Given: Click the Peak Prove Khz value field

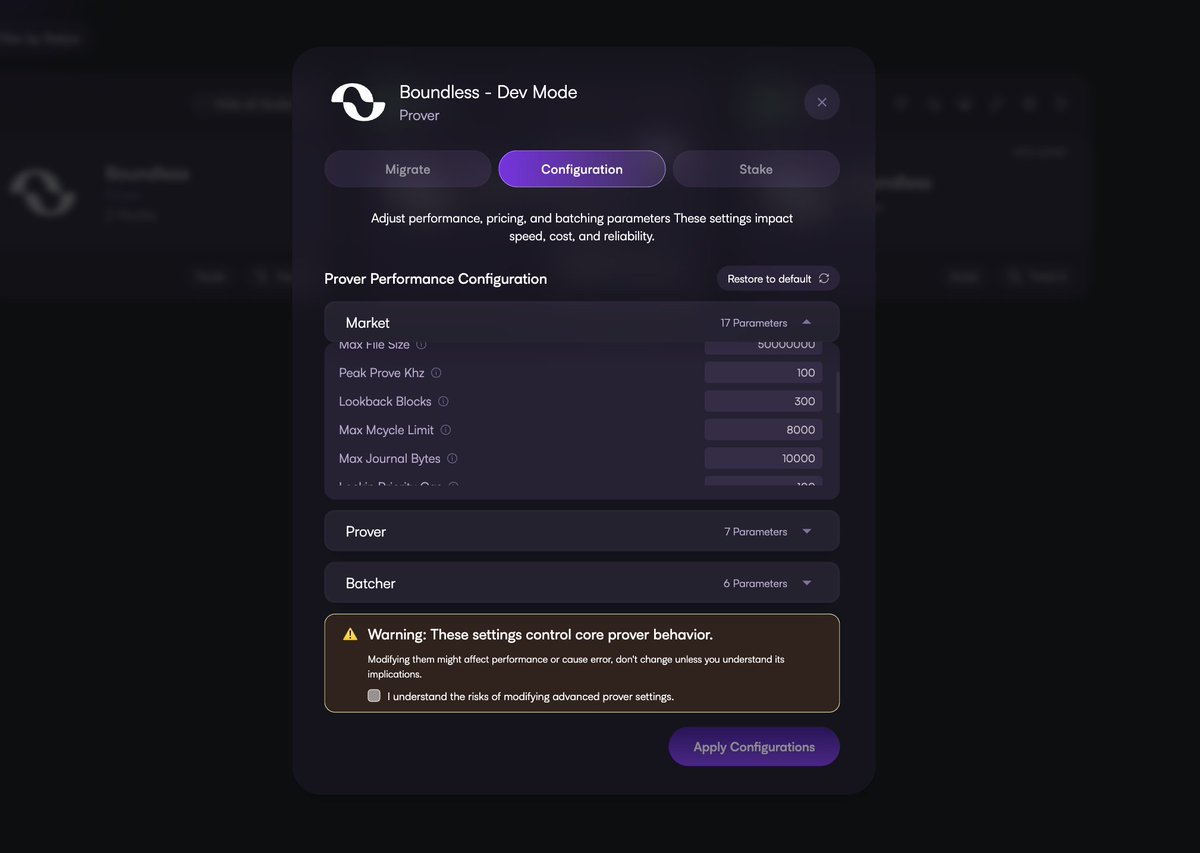Looking at the screenshot, I should [764, 373].
